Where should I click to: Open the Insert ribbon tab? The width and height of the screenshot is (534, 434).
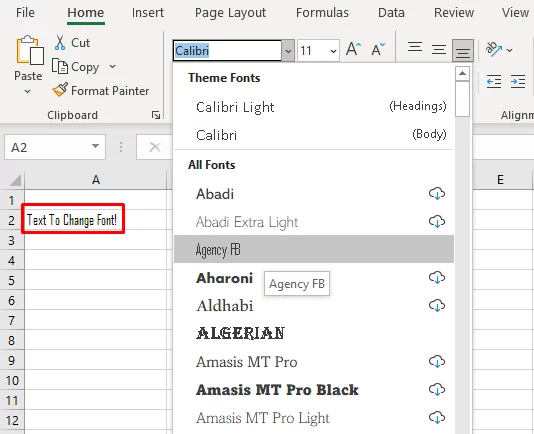click(148, 13)
